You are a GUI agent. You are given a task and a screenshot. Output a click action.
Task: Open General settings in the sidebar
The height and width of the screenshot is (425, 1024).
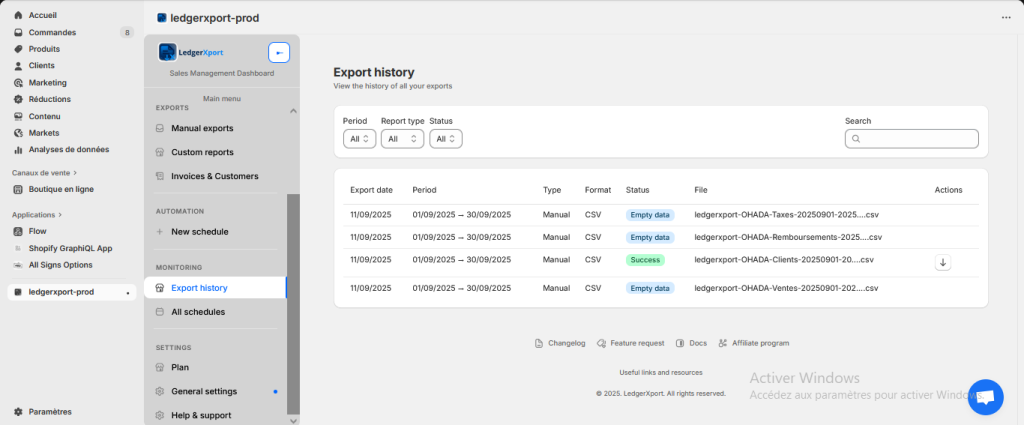point(204,391)
